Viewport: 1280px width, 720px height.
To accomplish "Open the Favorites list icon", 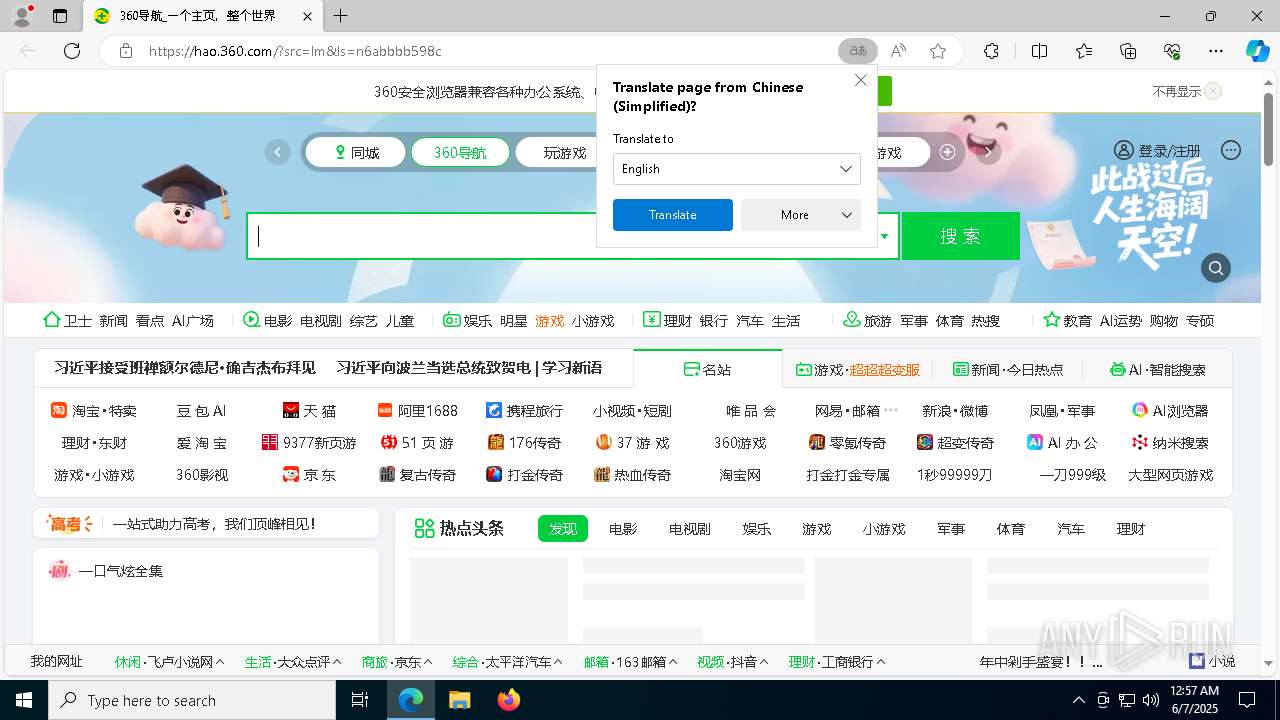I will [x=1084, y=51].
